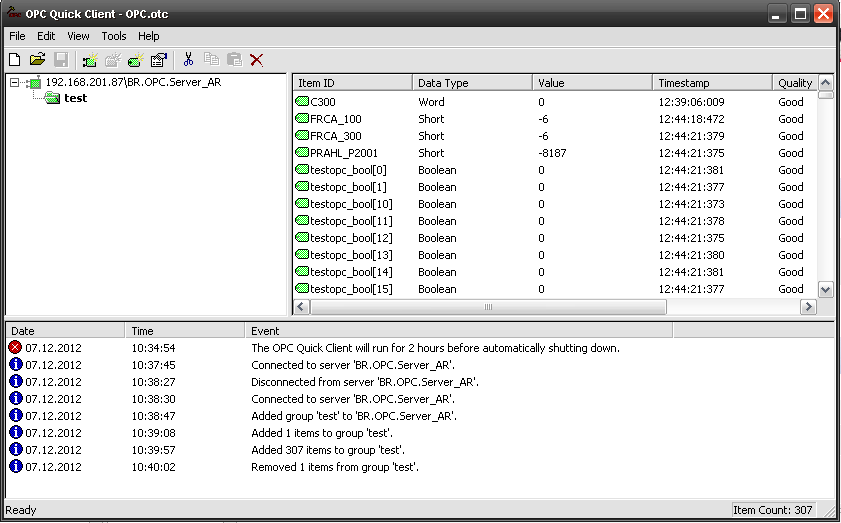Image resolution: width=841 pixels, height=523 pixels.
Task: Click the red error icon at 10:34:54
Action: [x=15, y=347]
